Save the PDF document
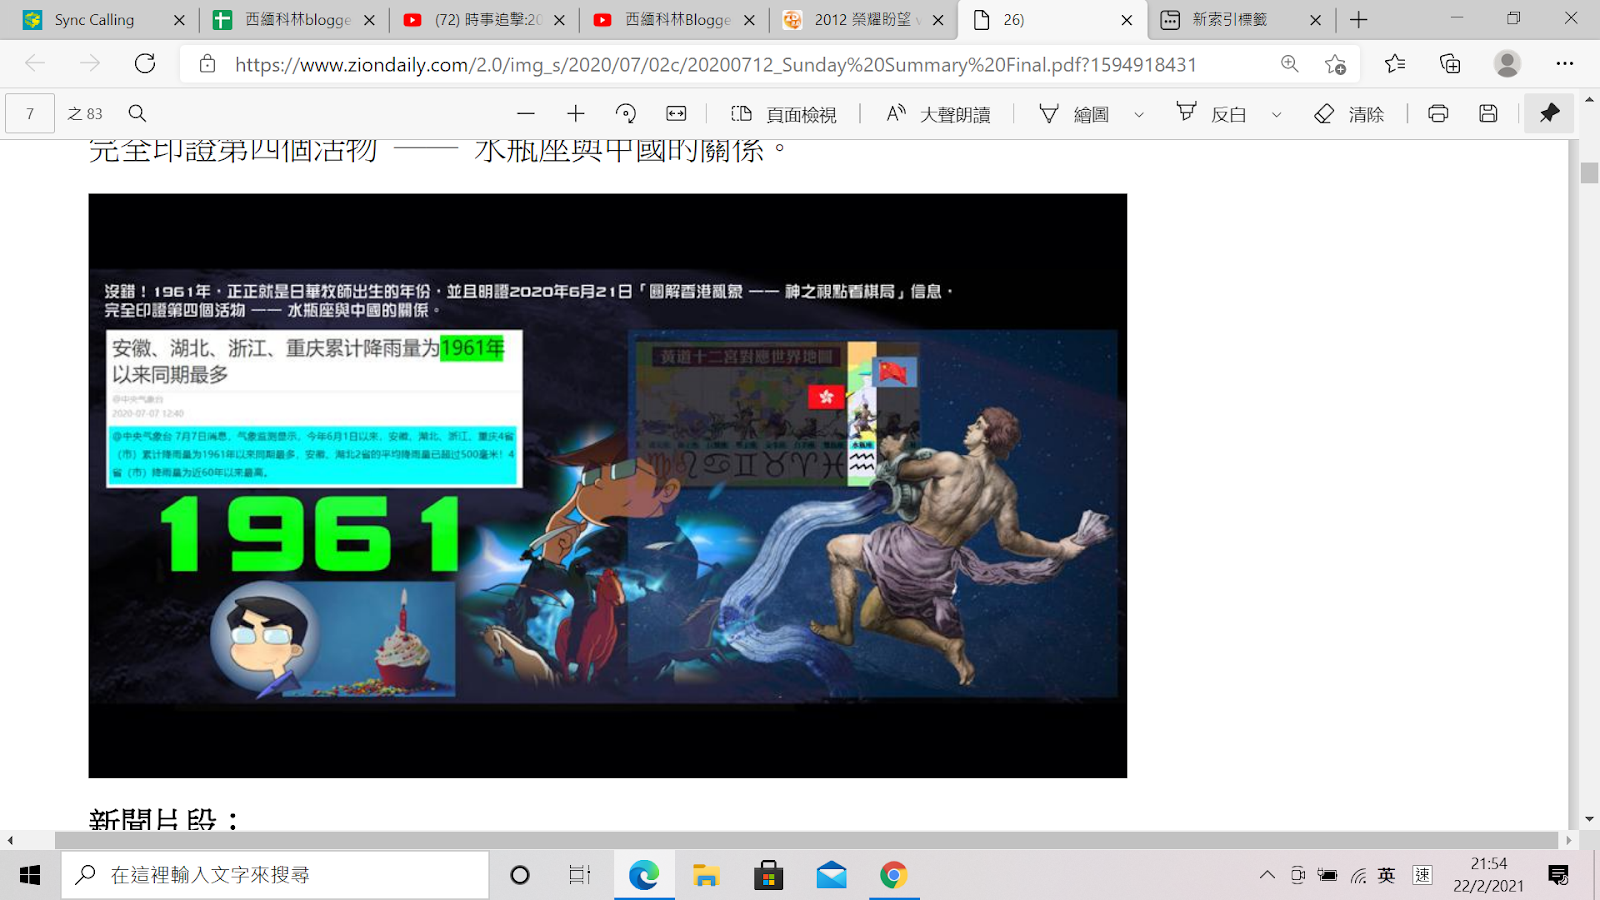 tap(1488, 114)
